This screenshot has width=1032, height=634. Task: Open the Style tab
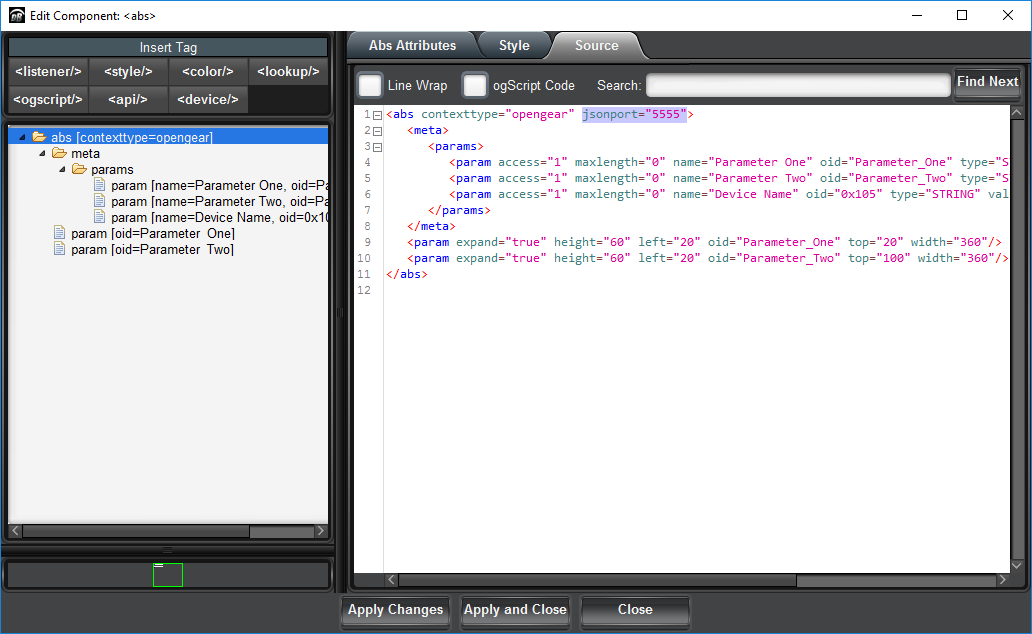514,46
